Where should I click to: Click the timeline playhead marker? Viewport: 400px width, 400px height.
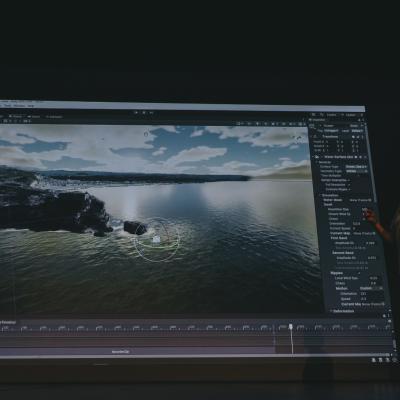click(x=291, y=327)
